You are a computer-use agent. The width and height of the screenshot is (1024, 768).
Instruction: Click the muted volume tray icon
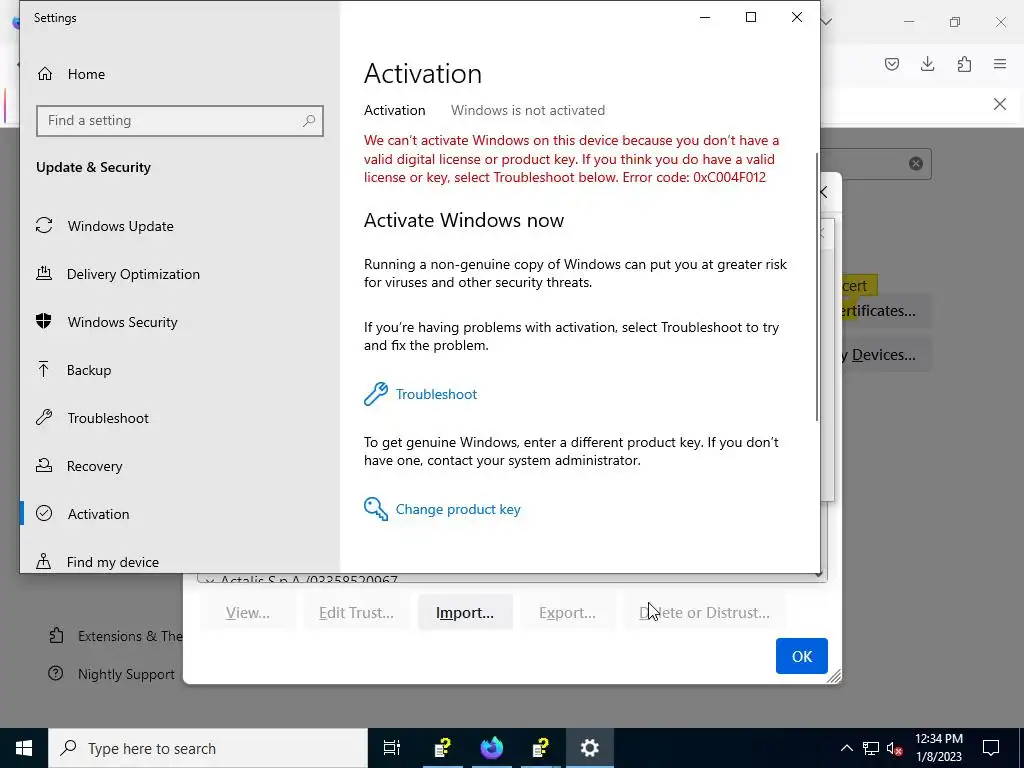click(x=895, y=748)
